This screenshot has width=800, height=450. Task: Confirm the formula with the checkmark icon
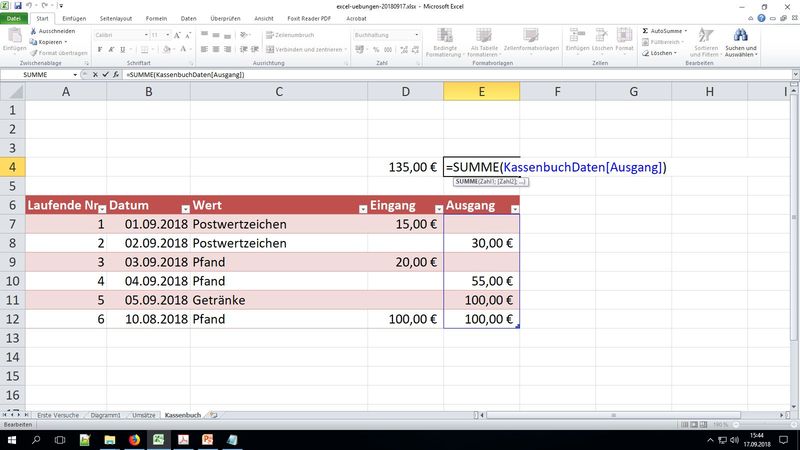105,76
